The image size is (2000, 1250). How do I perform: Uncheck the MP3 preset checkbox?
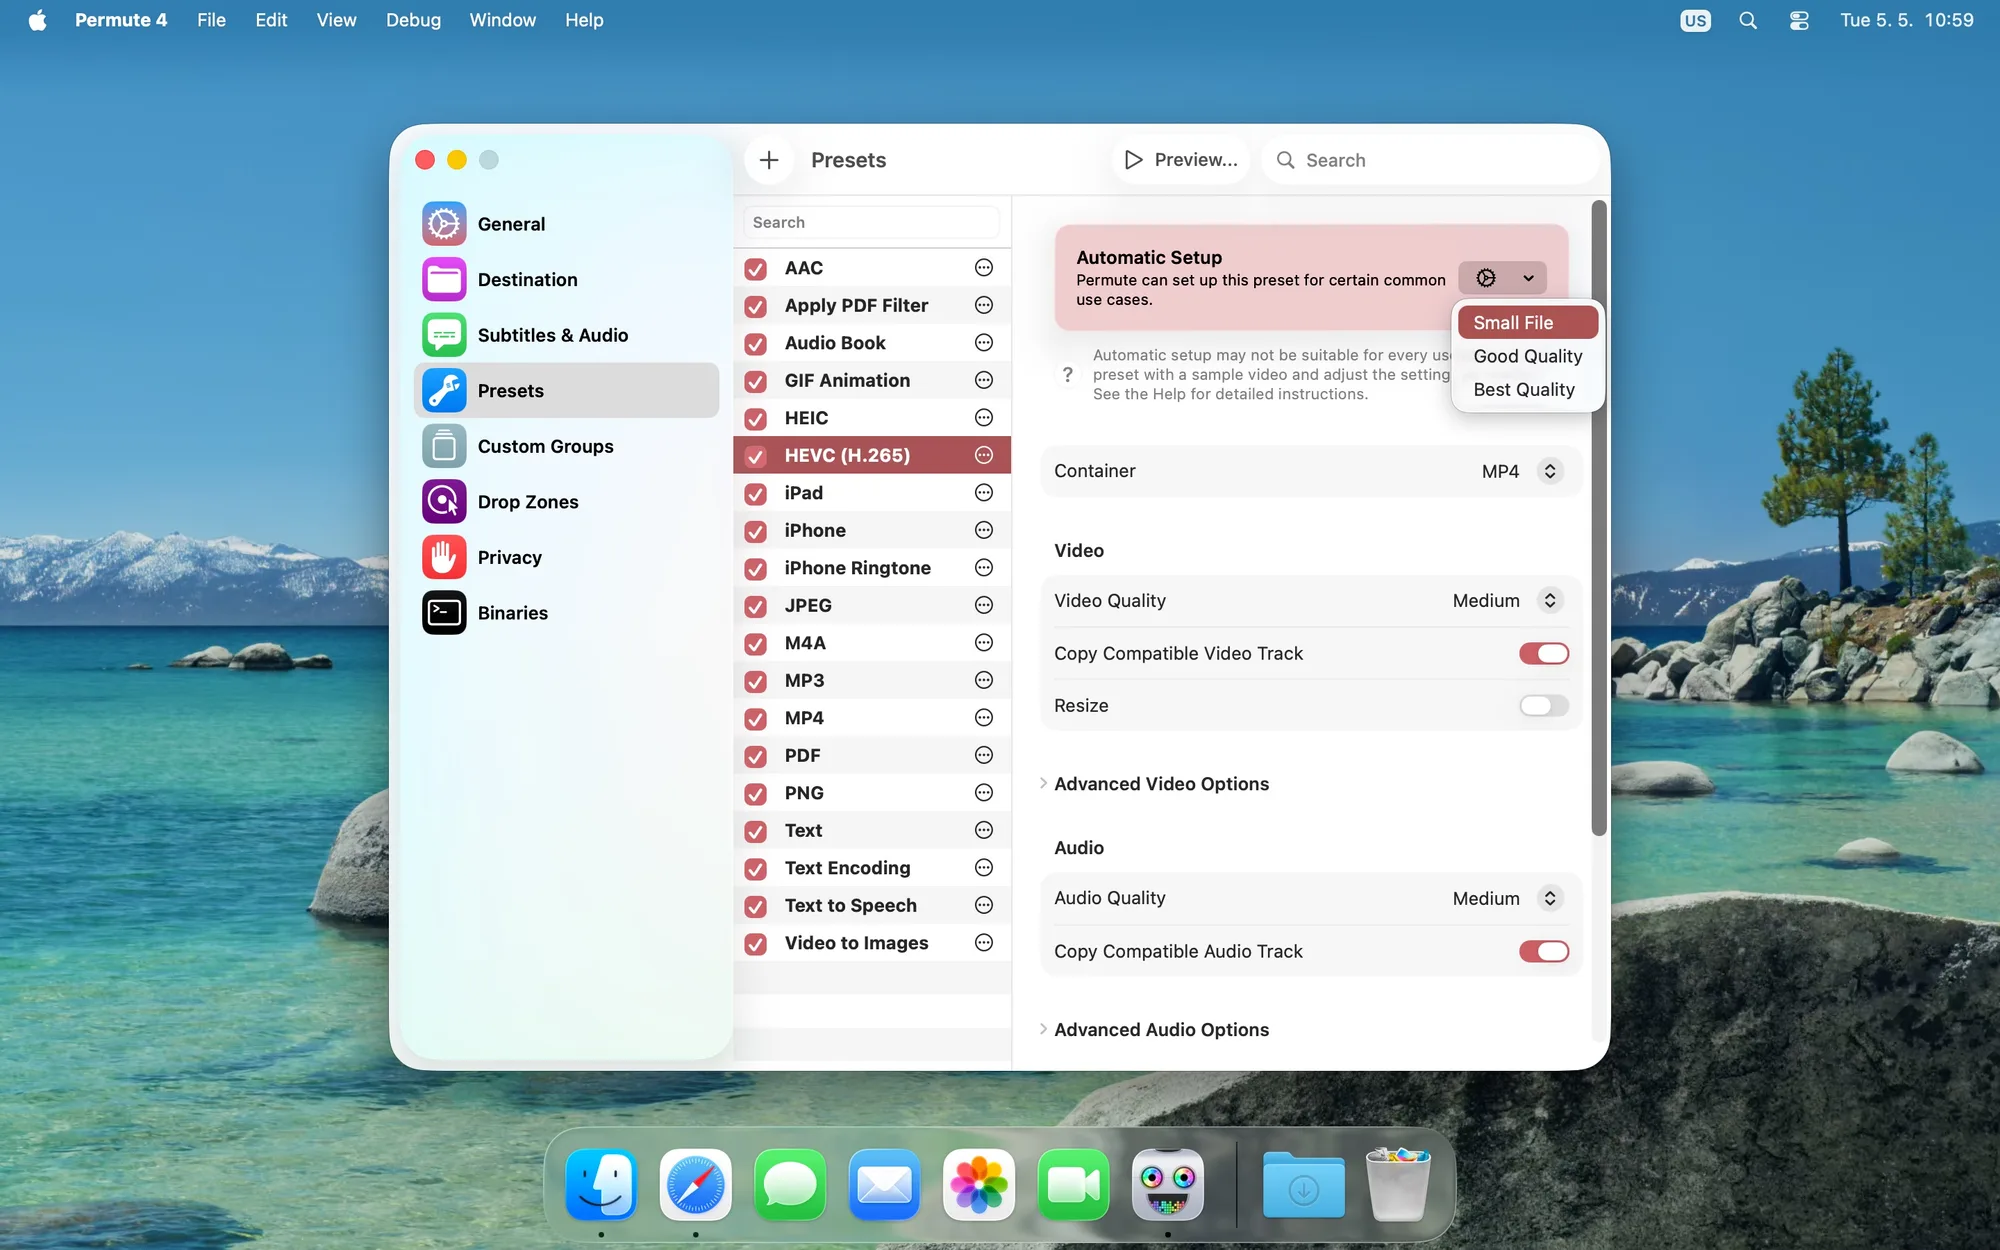756,681
